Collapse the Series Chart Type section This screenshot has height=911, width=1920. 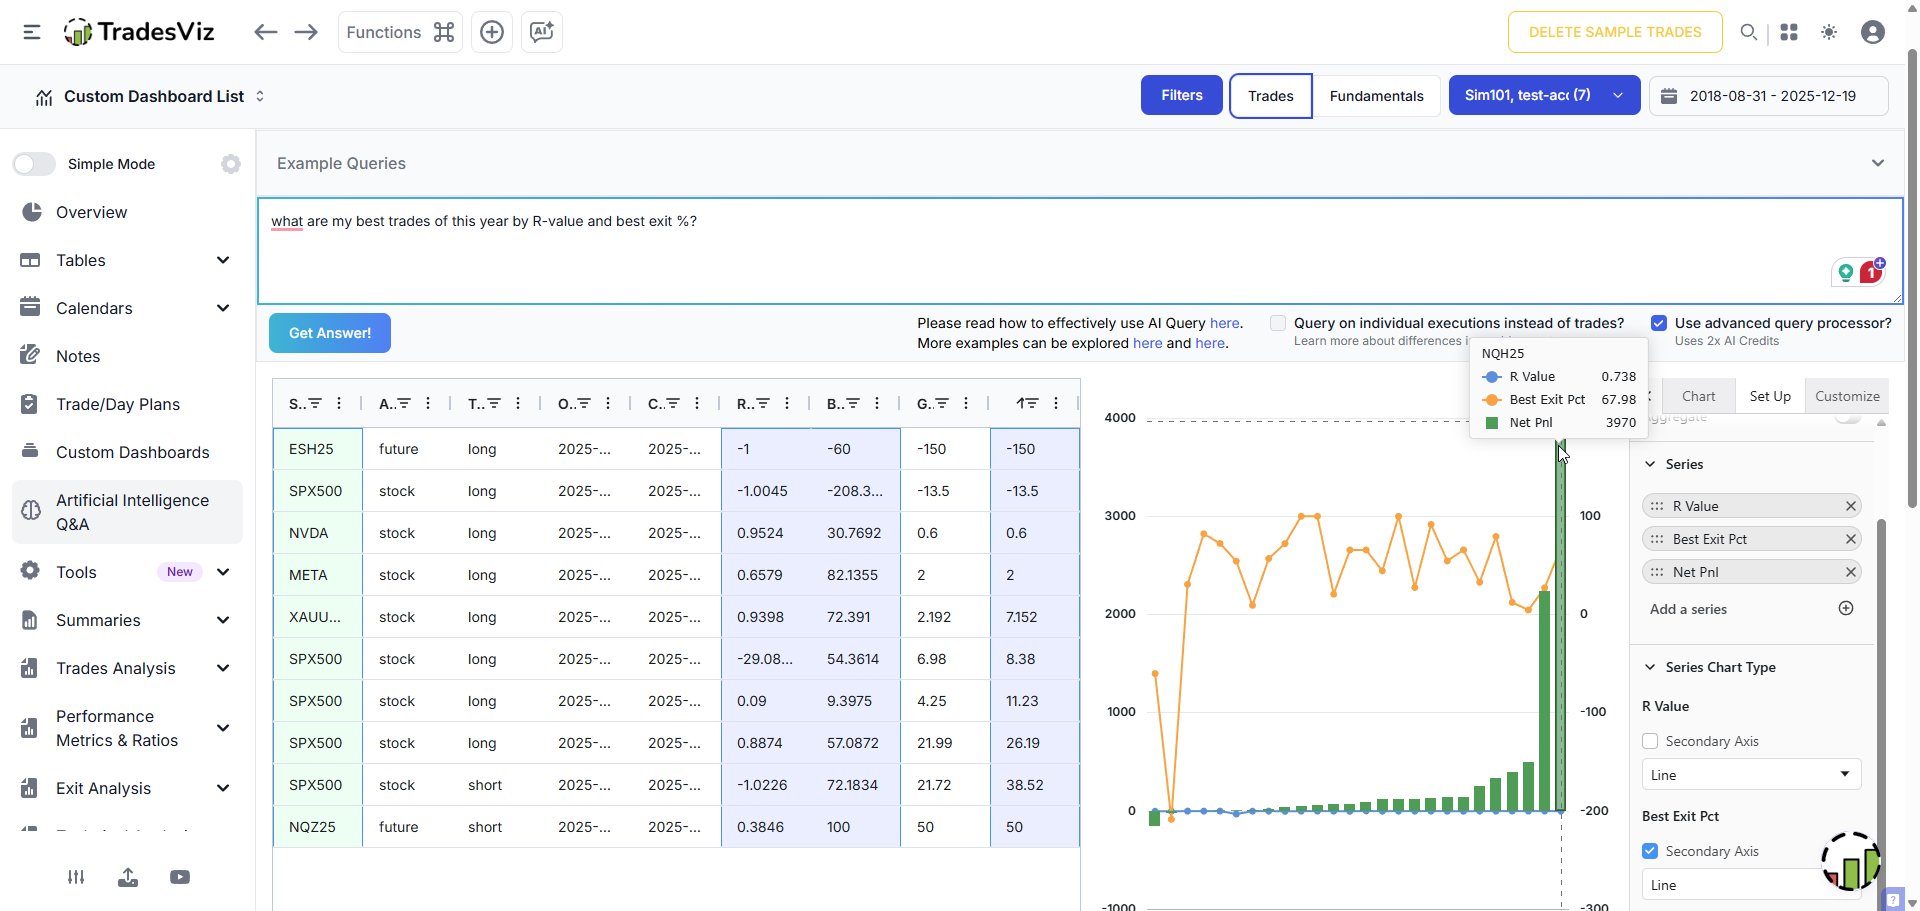pos(1650,667)
